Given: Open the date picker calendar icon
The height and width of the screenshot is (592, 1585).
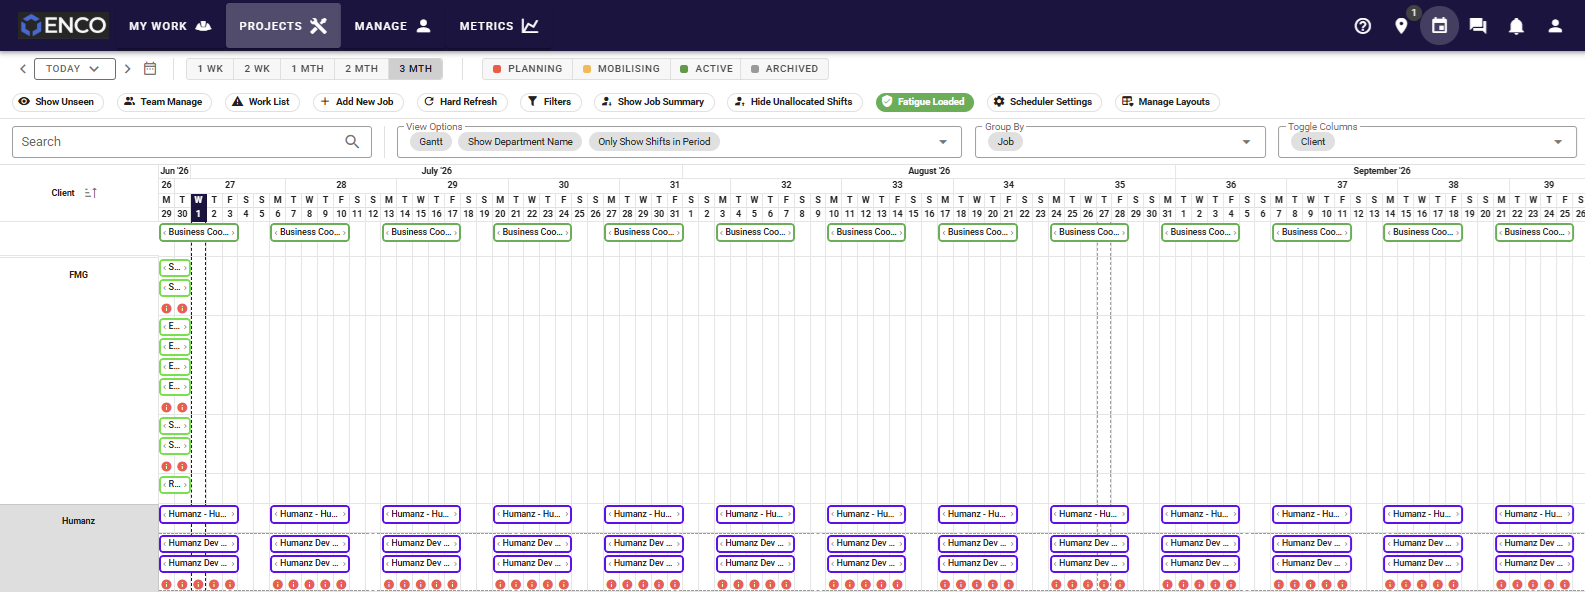Looking at the screenshot, I should [x=150, y=69].
